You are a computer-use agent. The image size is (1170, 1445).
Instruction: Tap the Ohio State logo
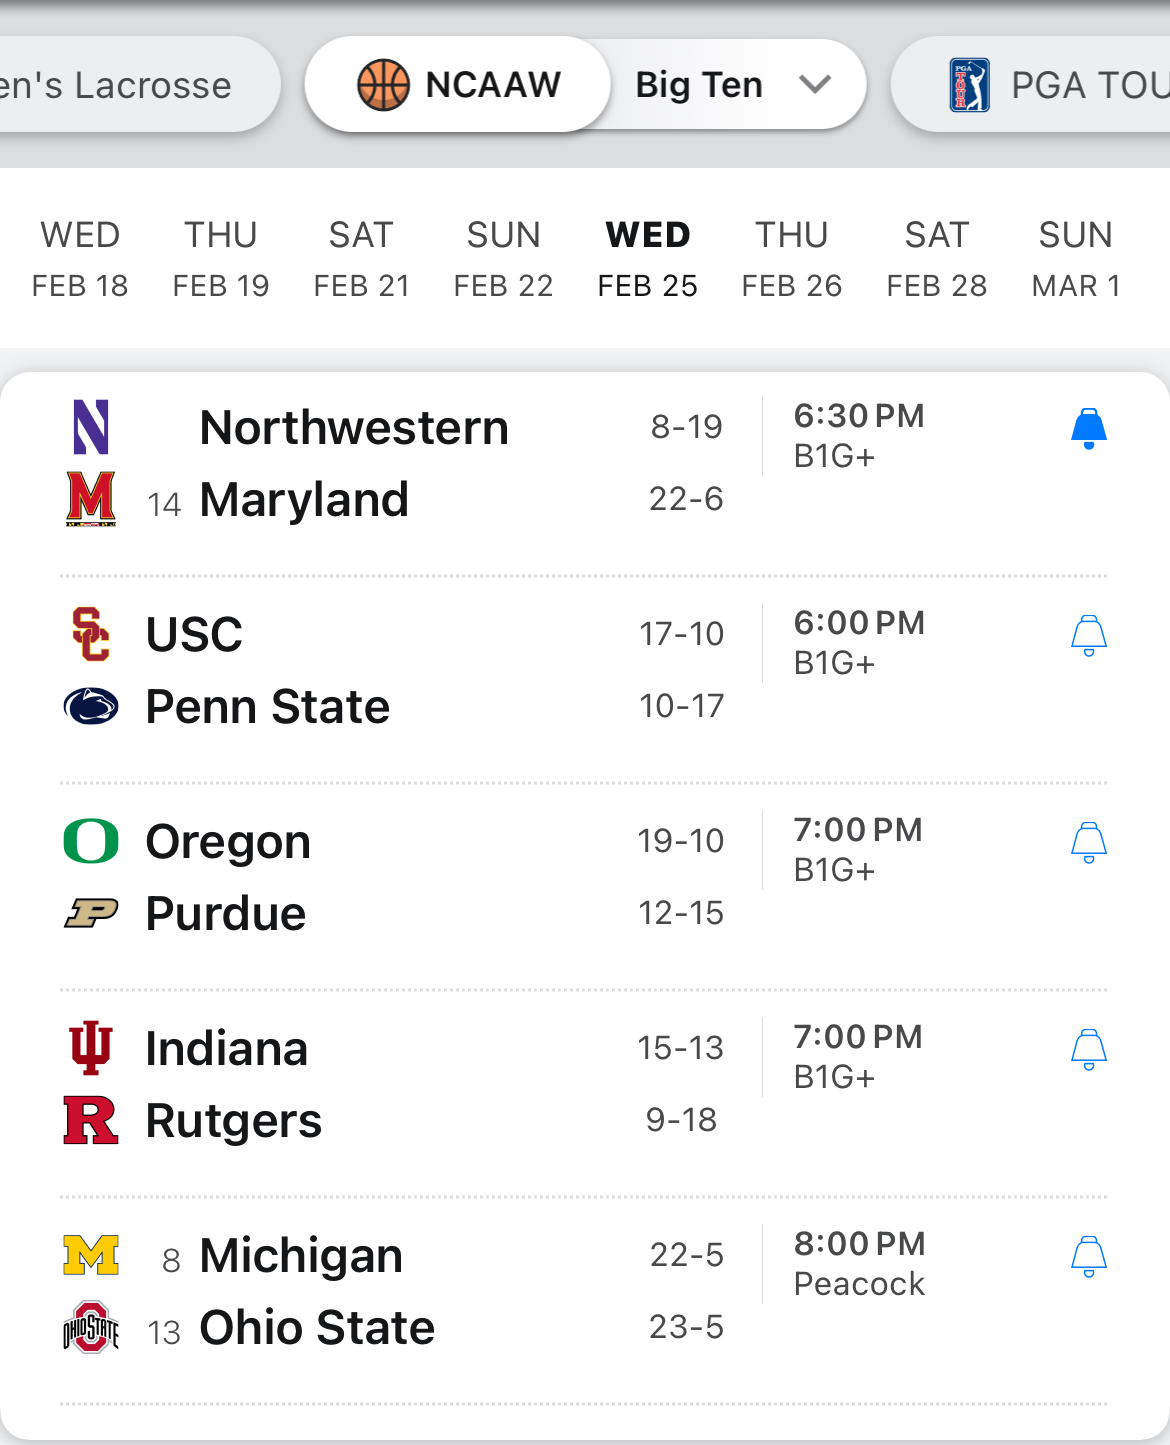(91, 1327)
